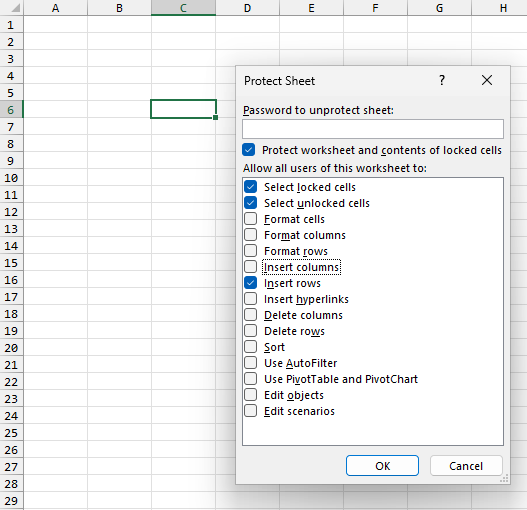Image resolution: width=527 pixels, height=510 pixels.
Task: Select row 6 header
Action: (x=11, y=110)
